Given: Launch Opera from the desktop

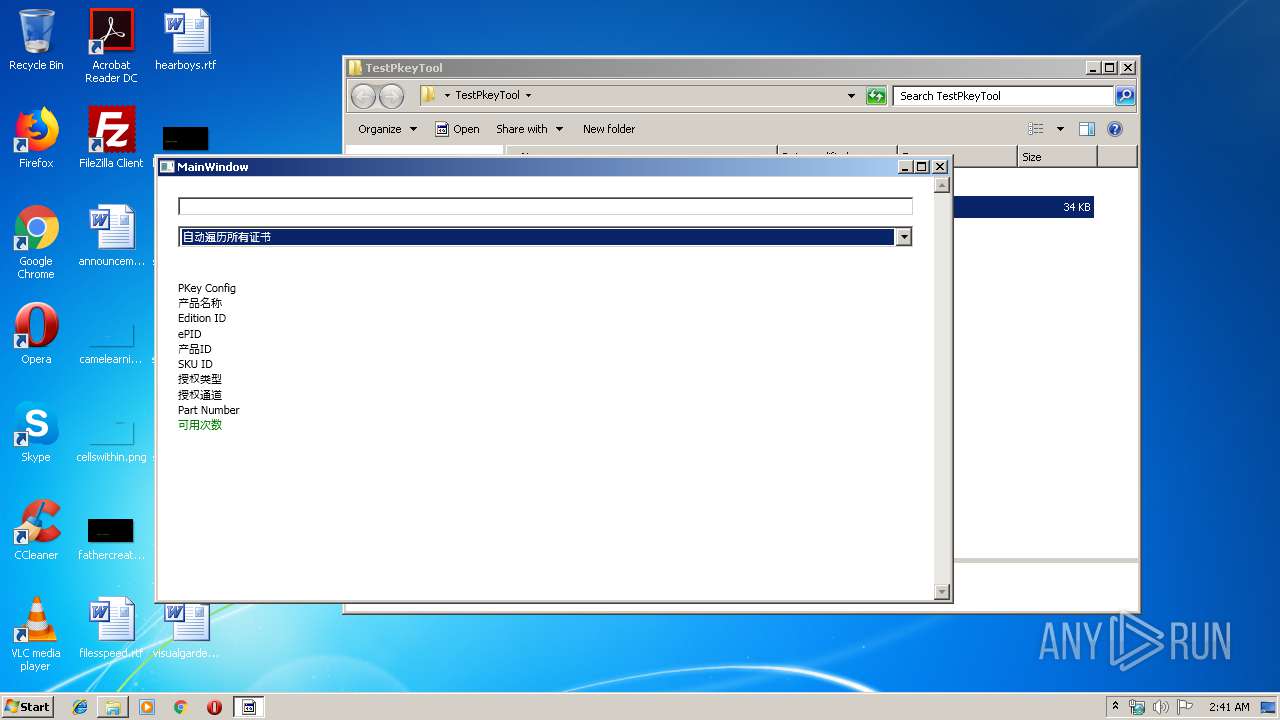Looking at the screenshot, I should tap(36, 334).
